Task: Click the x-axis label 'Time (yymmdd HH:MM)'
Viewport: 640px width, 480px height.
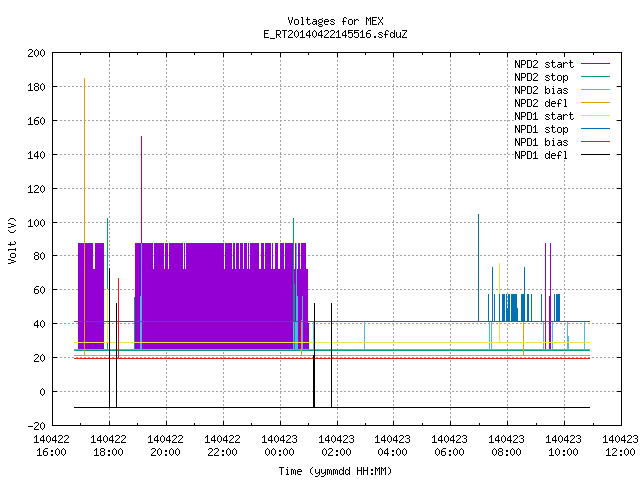Action: [335, 471]
